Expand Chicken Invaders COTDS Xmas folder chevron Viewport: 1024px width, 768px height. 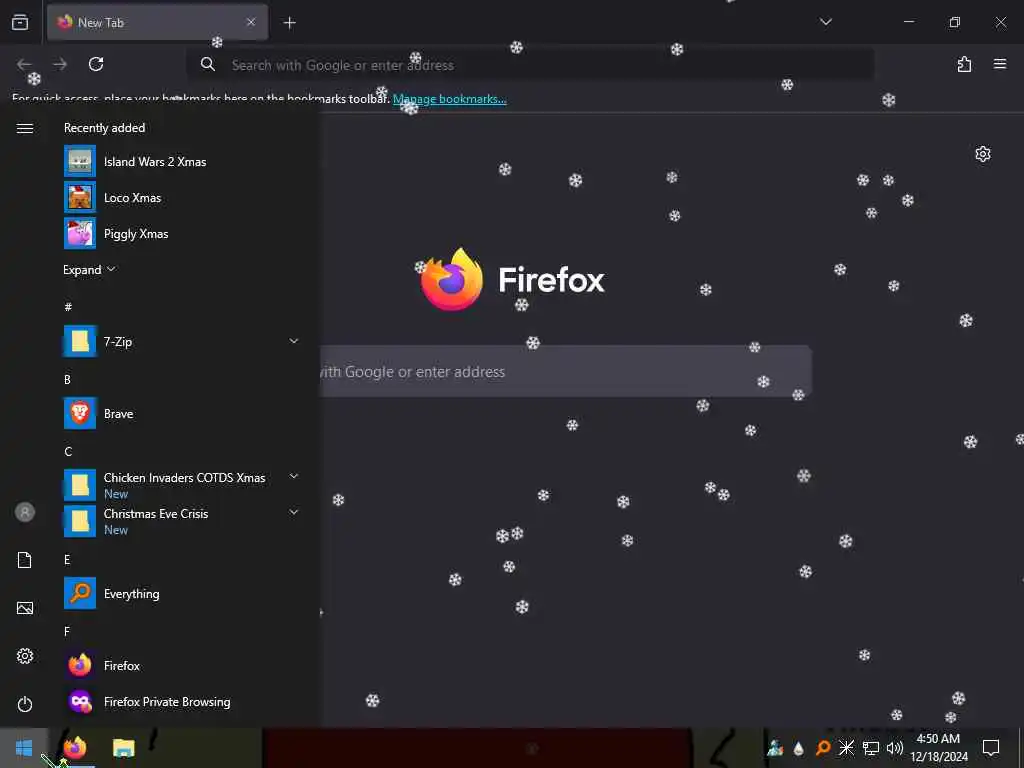pyautogui.click(x=294, y=476)
